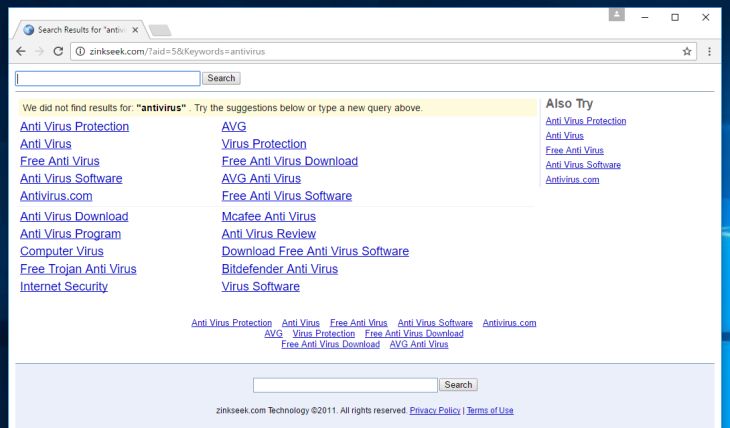Focus the top search text box
730x428 pixels.
click(x=108, y=78)
